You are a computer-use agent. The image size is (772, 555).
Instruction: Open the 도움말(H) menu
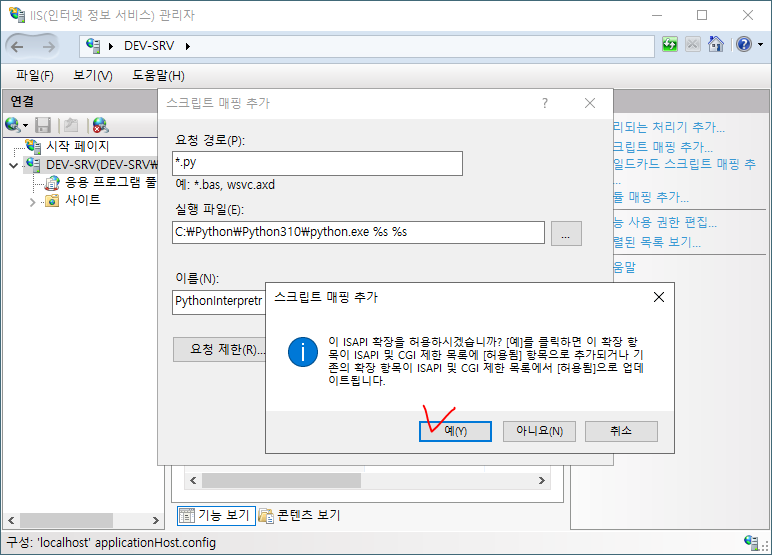(158, 75)
